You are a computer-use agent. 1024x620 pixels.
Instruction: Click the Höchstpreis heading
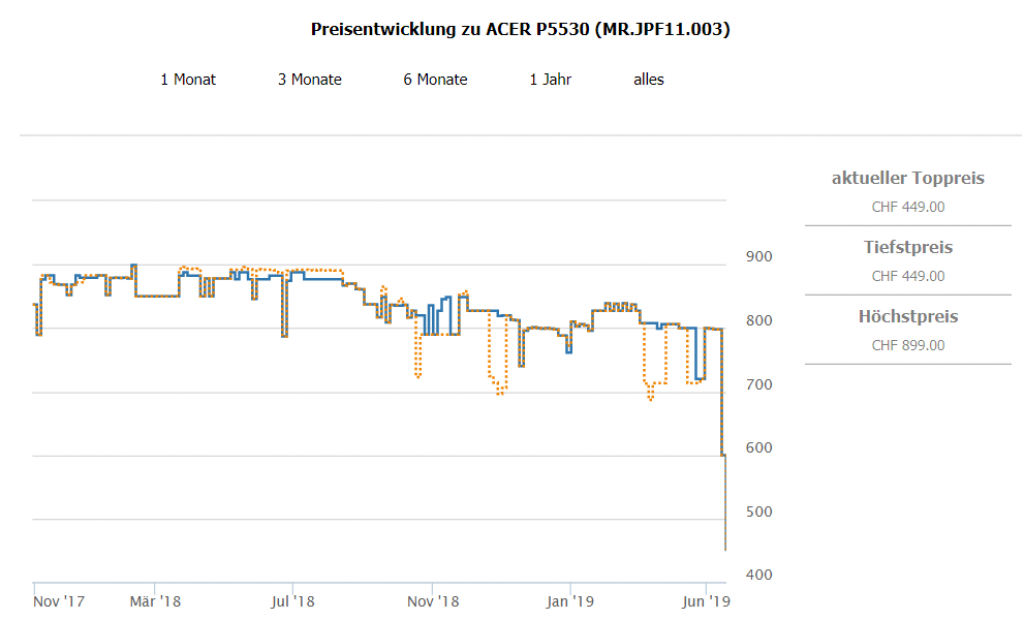(908, 316)
